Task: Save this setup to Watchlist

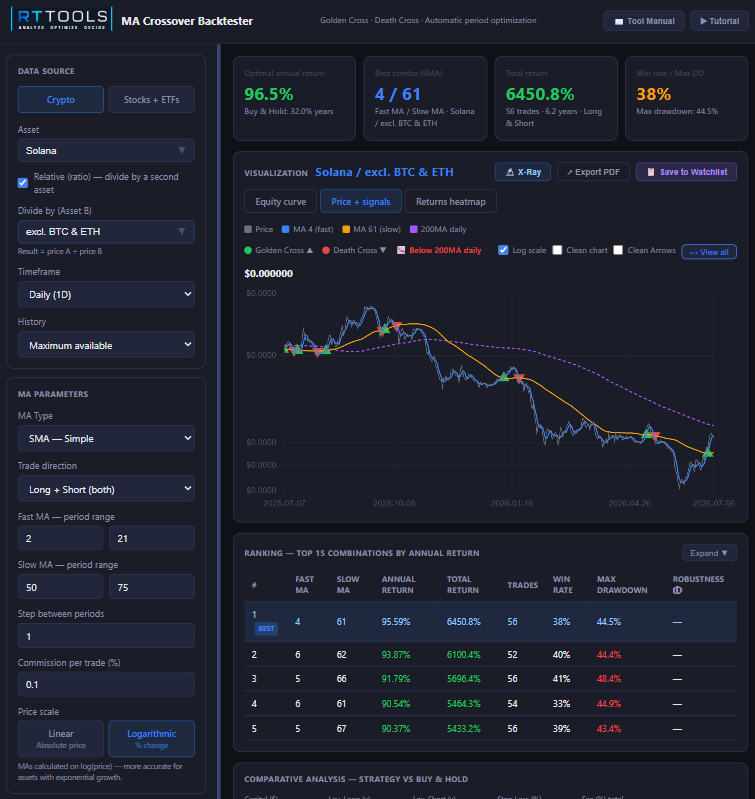Action: pyautogui.click(x=686, y=172)
